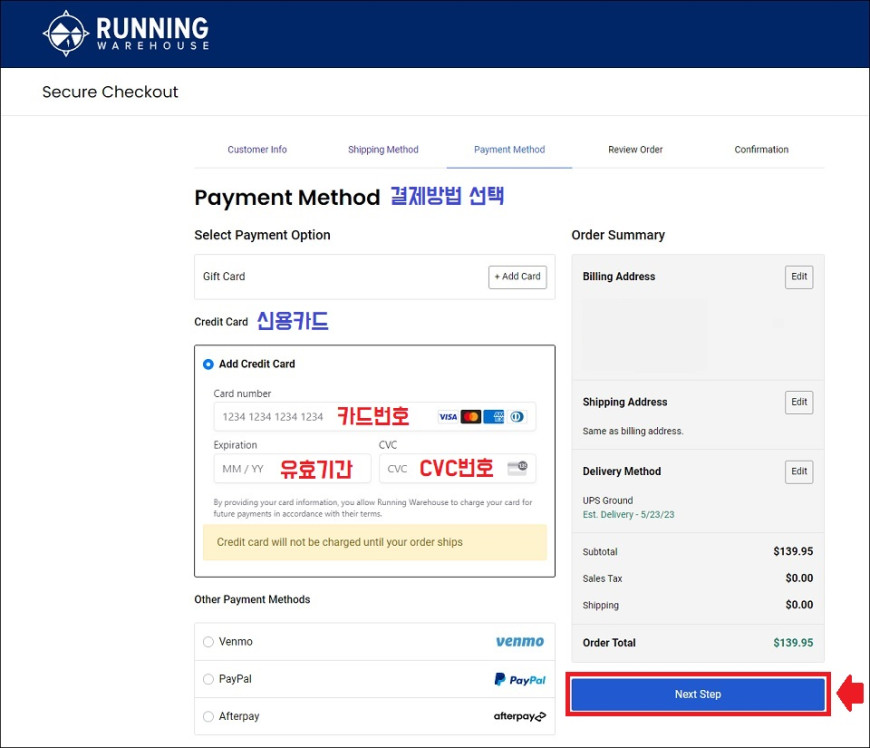Click the Est. Delivery - 5/23/23 text

628,514
